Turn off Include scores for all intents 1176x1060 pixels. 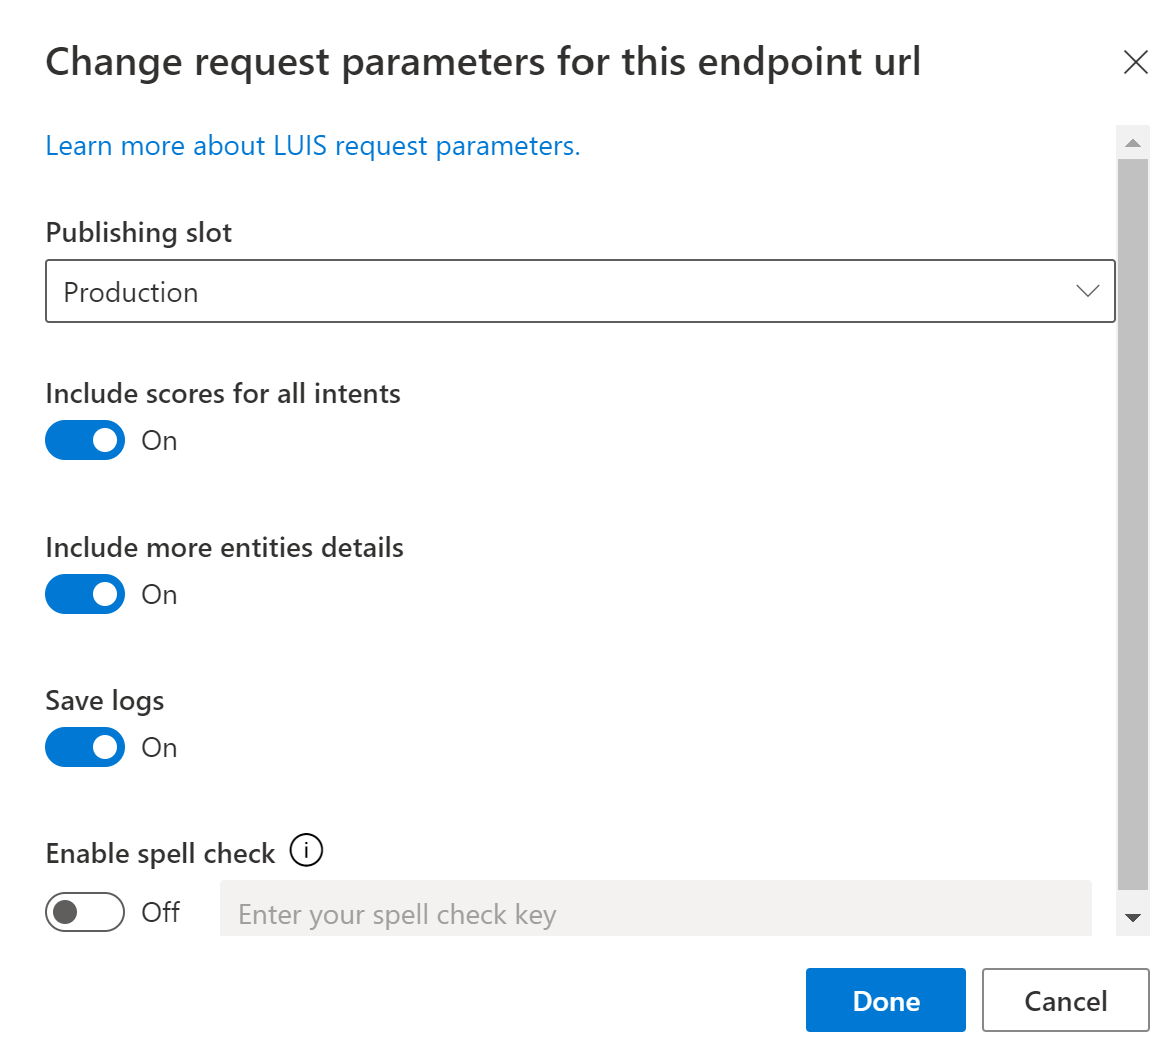point(85,440)
